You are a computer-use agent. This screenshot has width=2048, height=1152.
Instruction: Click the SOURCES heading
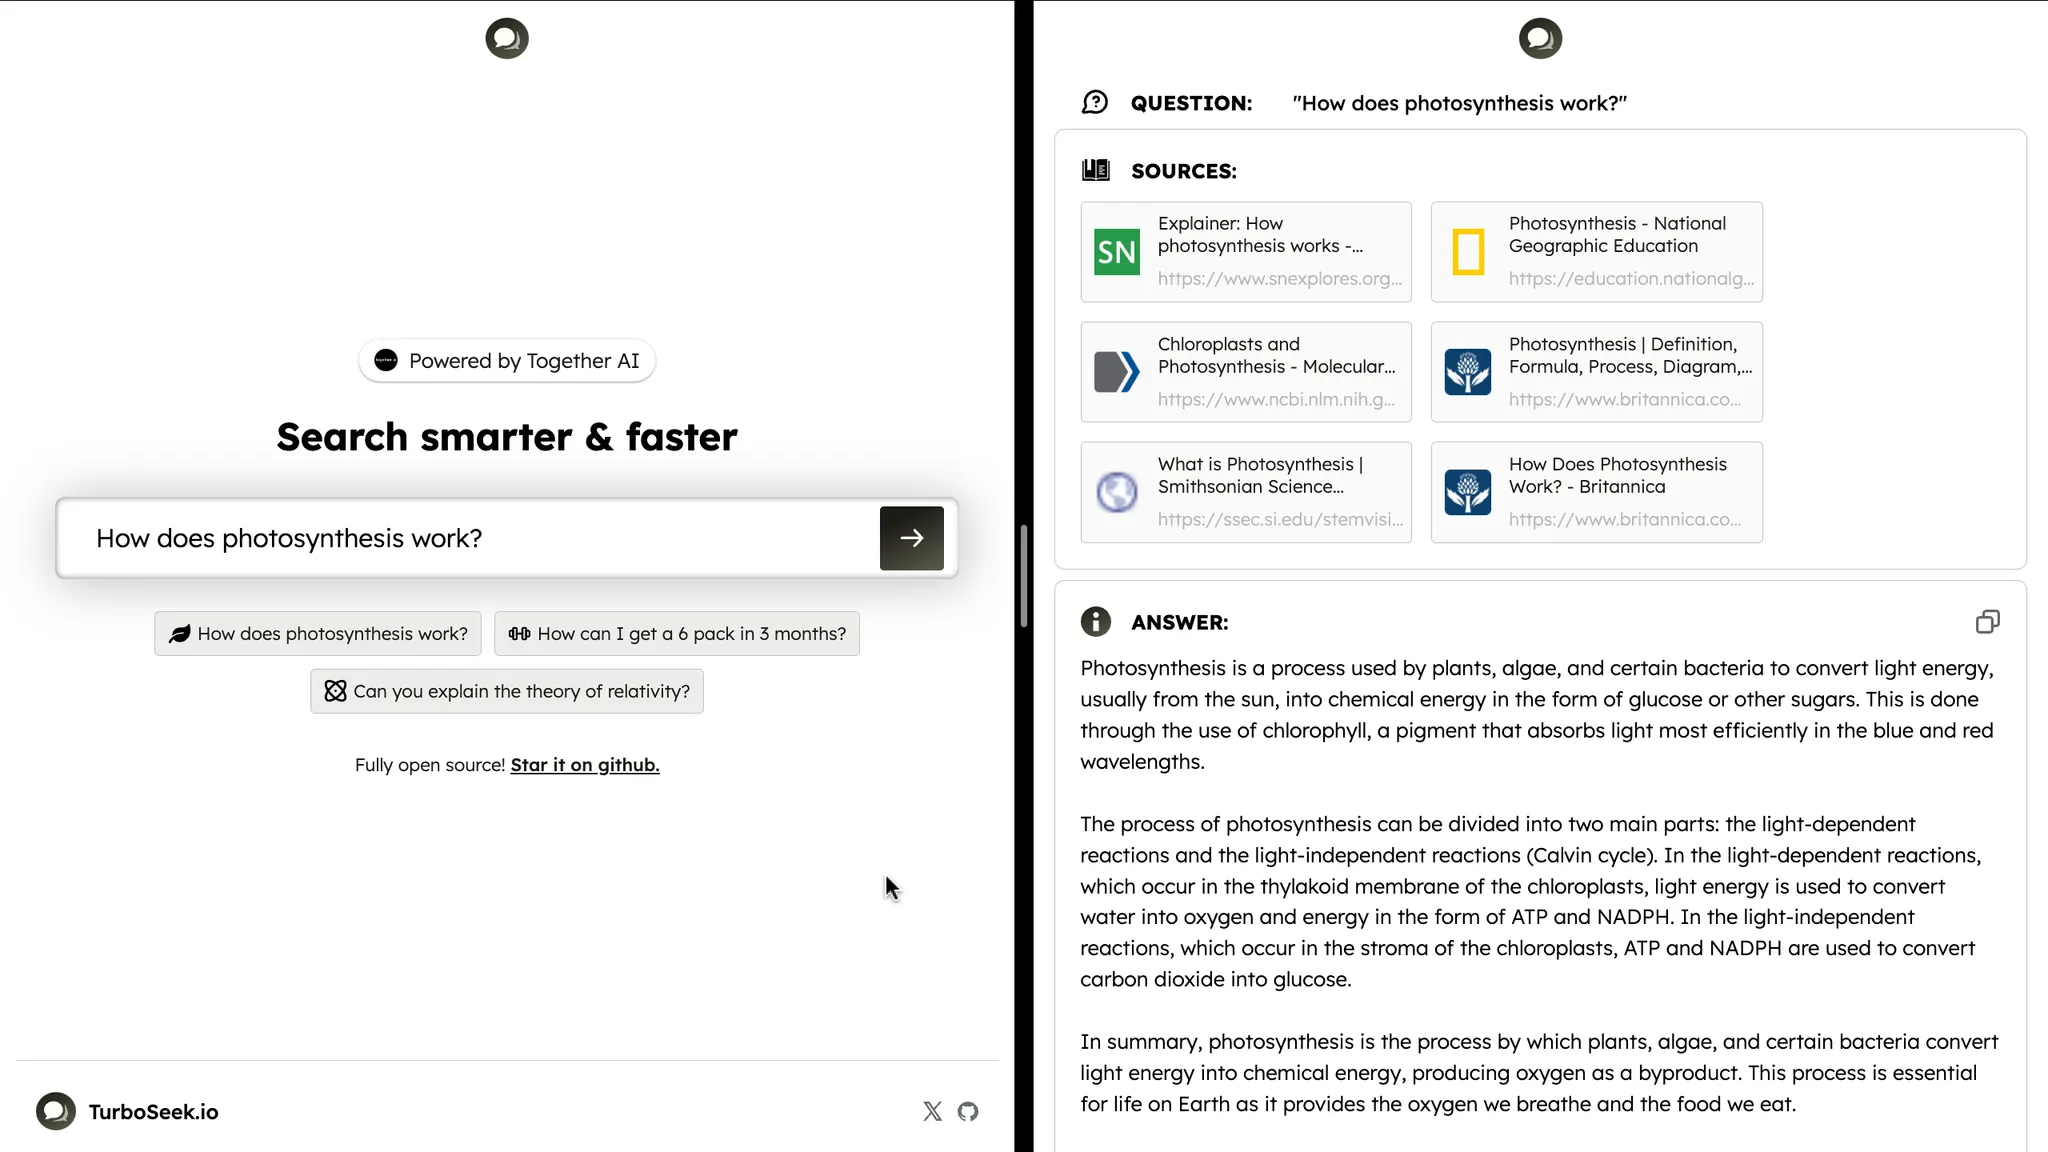[1184, 171]
